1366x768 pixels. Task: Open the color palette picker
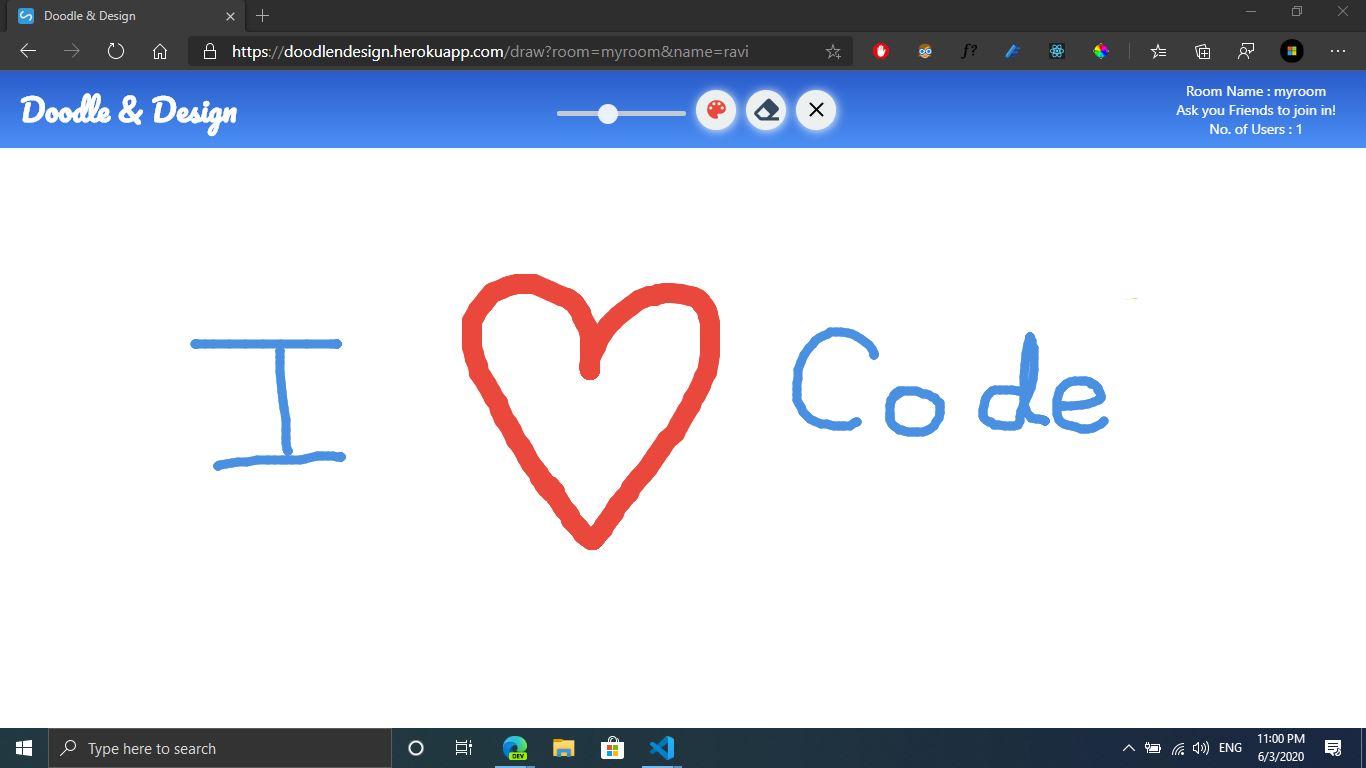716,110
